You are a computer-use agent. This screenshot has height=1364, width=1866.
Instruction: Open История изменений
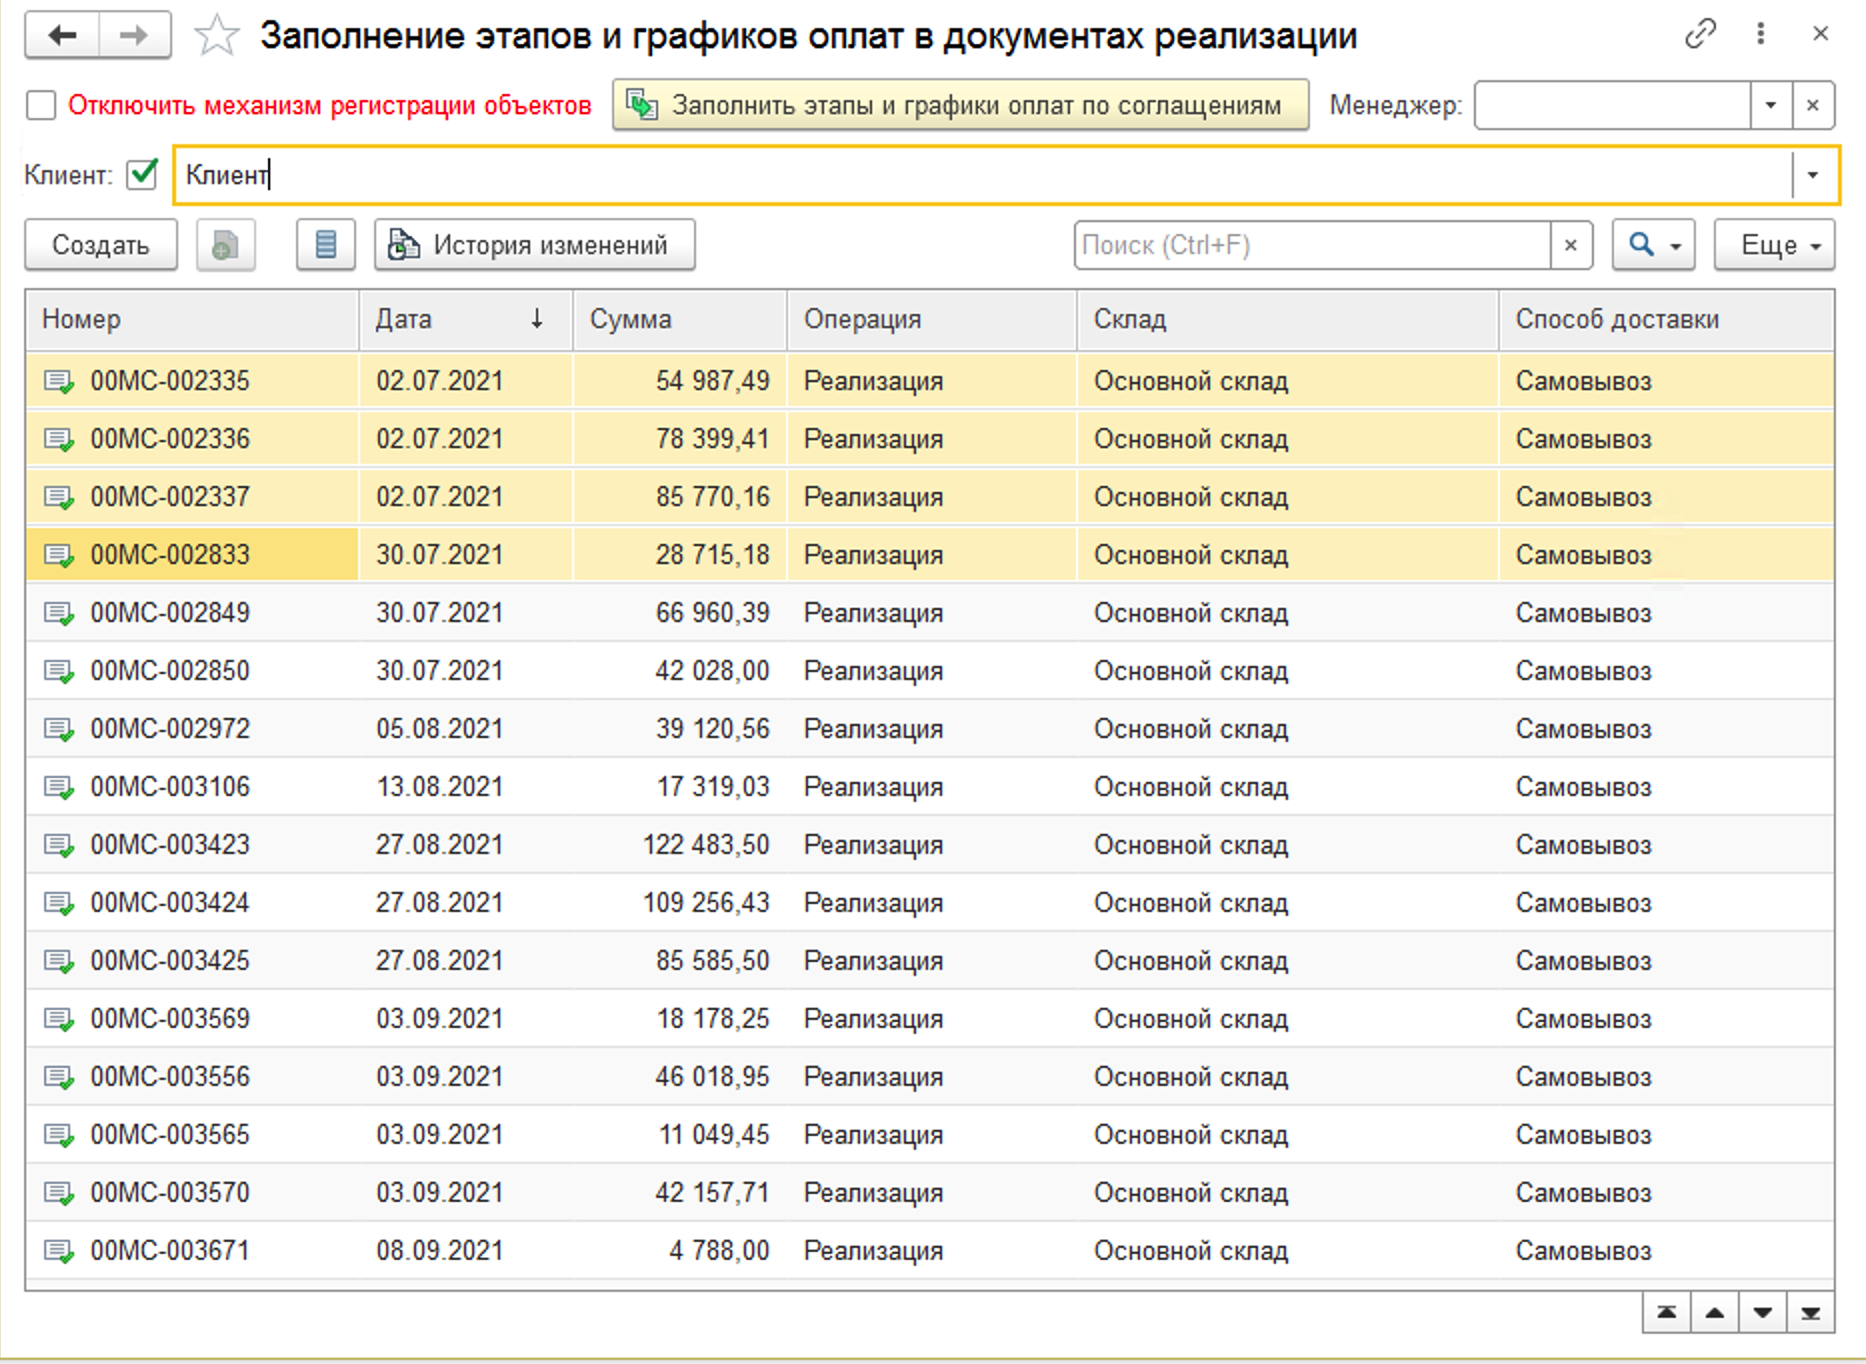[x=535, y=245]
